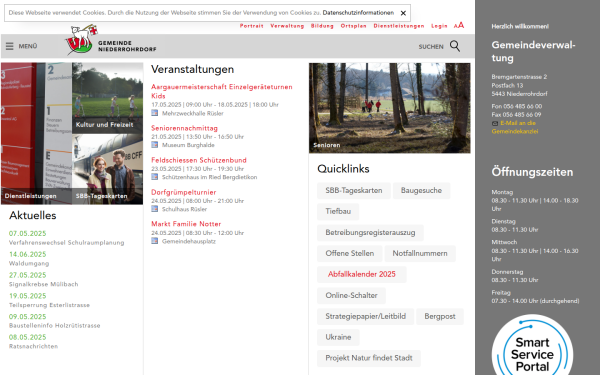Screen dimensions: 600x375
Task: Click calendar icon next to Schulhaus Rüsler
Action: click(x=155, y=209)
